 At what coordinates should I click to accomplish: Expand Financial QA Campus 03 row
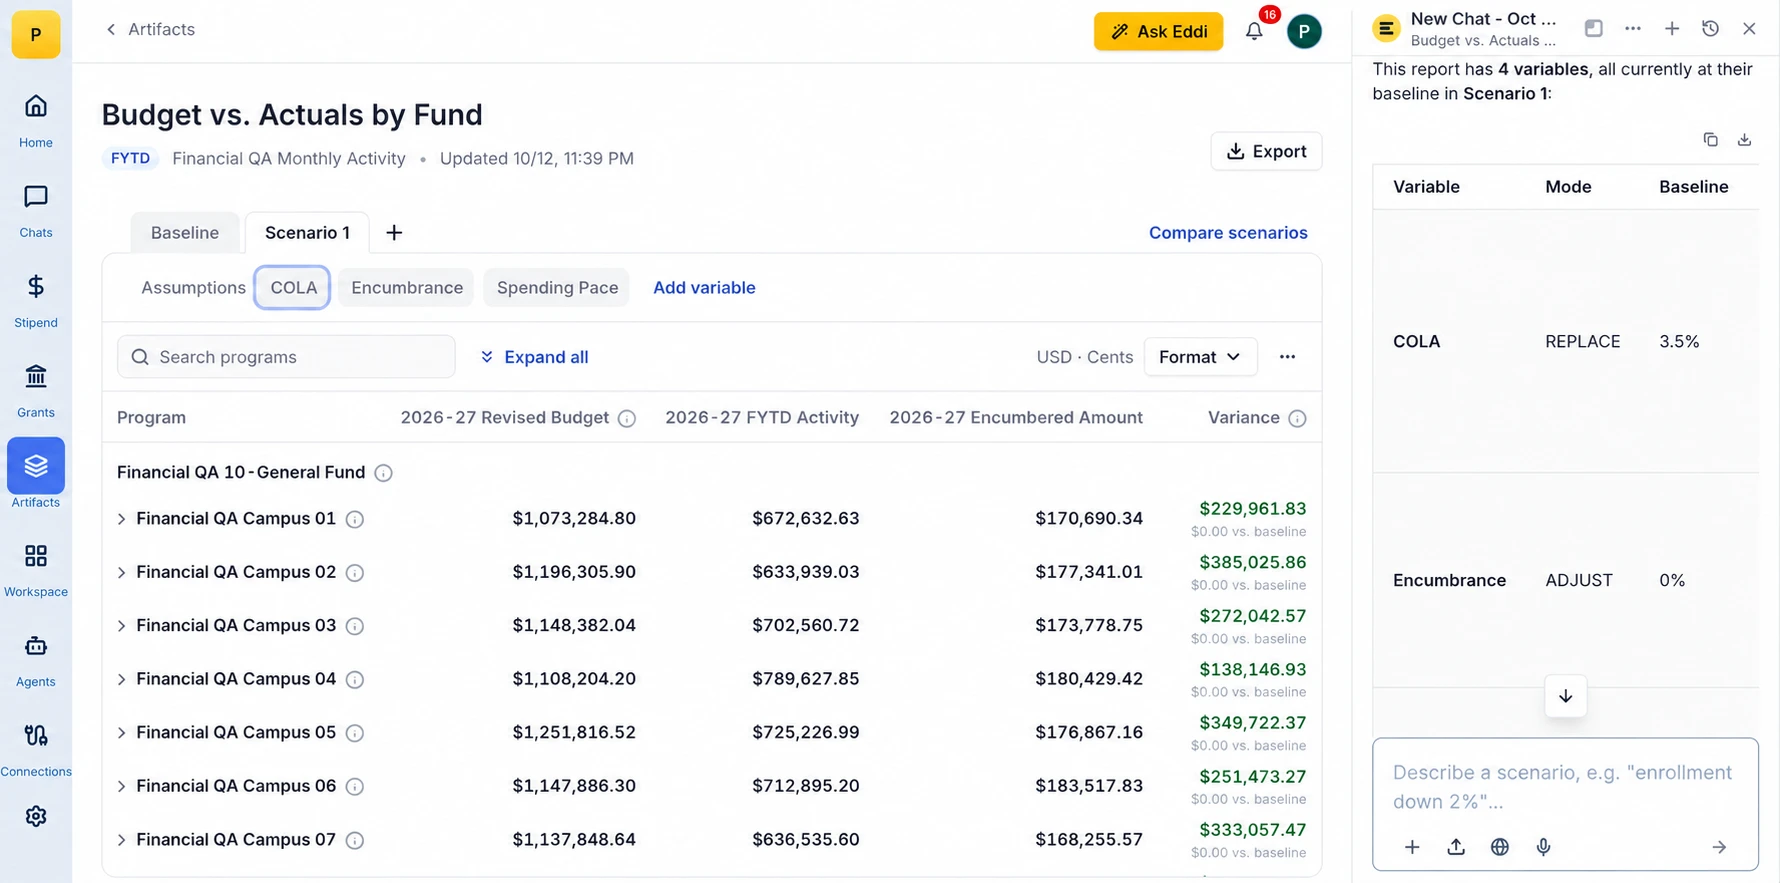[x=121, y=626]
